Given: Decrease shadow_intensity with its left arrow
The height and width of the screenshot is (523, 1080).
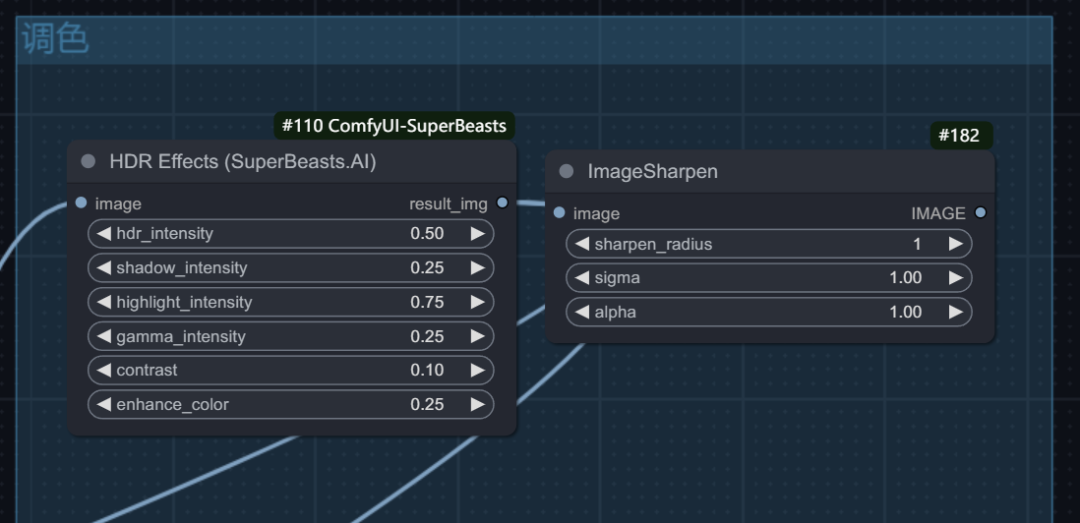Looking at the screenshot, I should coord(104,268).
